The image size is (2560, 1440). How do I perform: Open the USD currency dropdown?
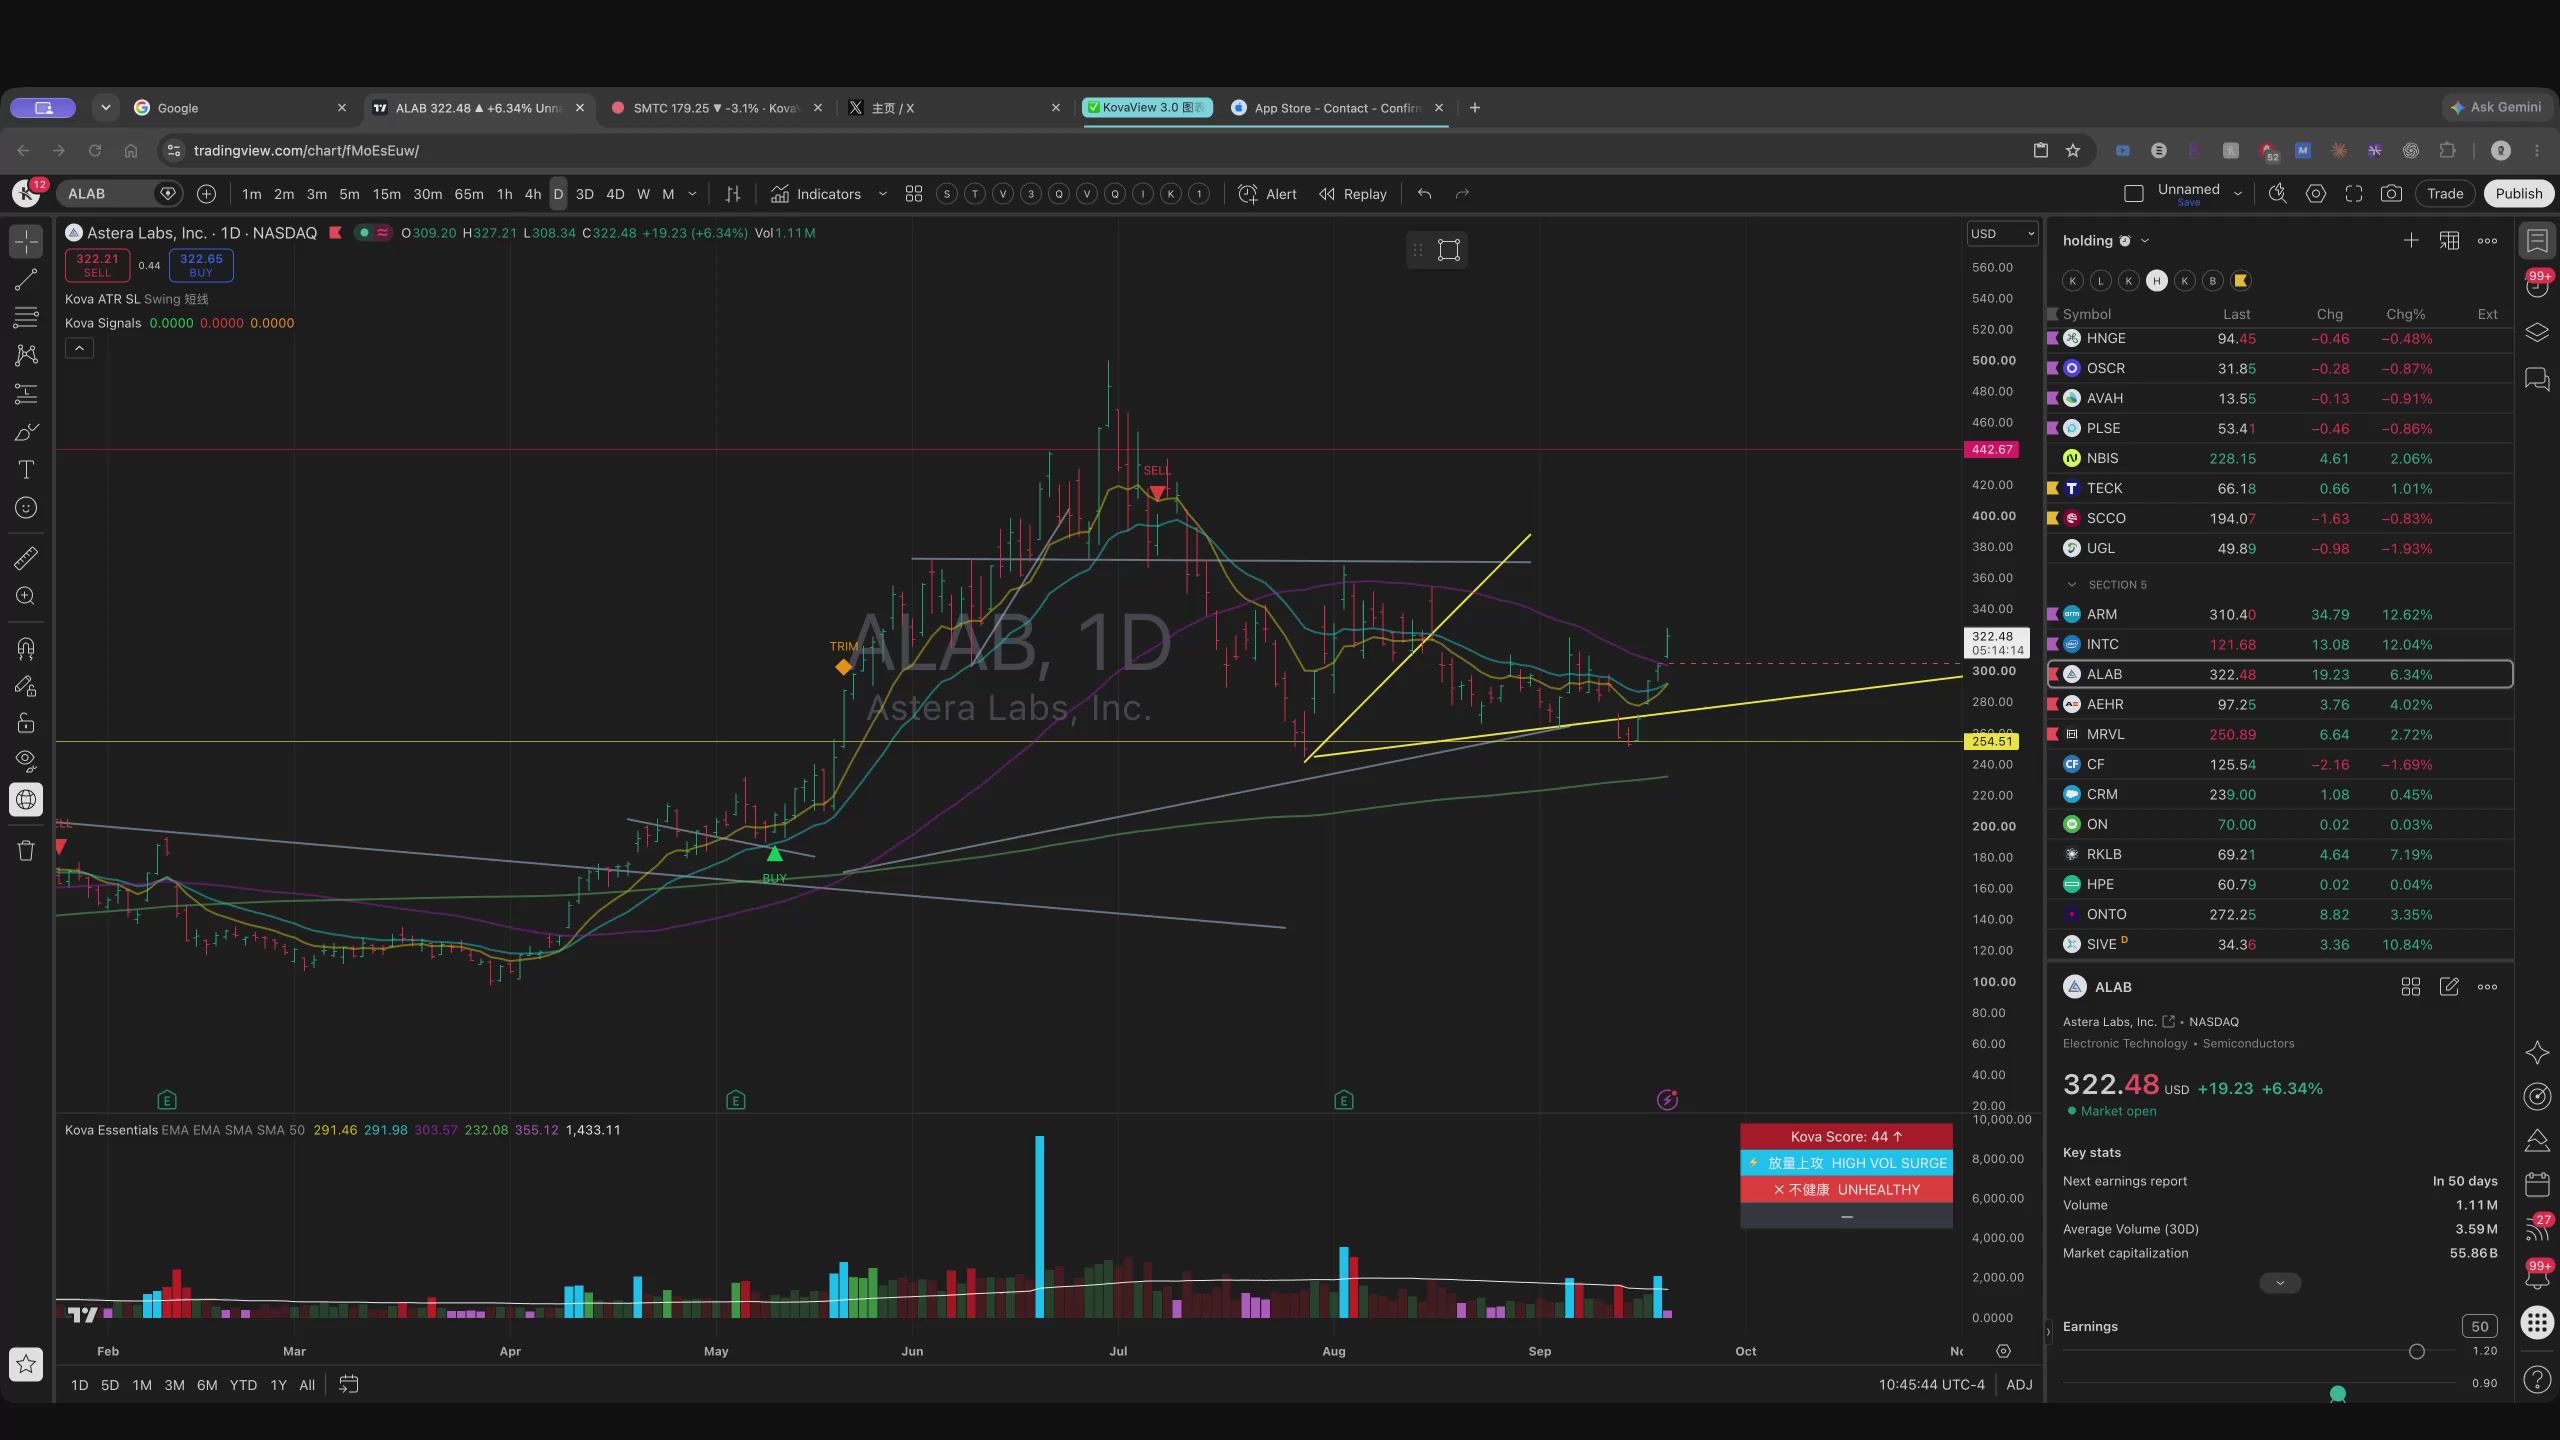2002,233
